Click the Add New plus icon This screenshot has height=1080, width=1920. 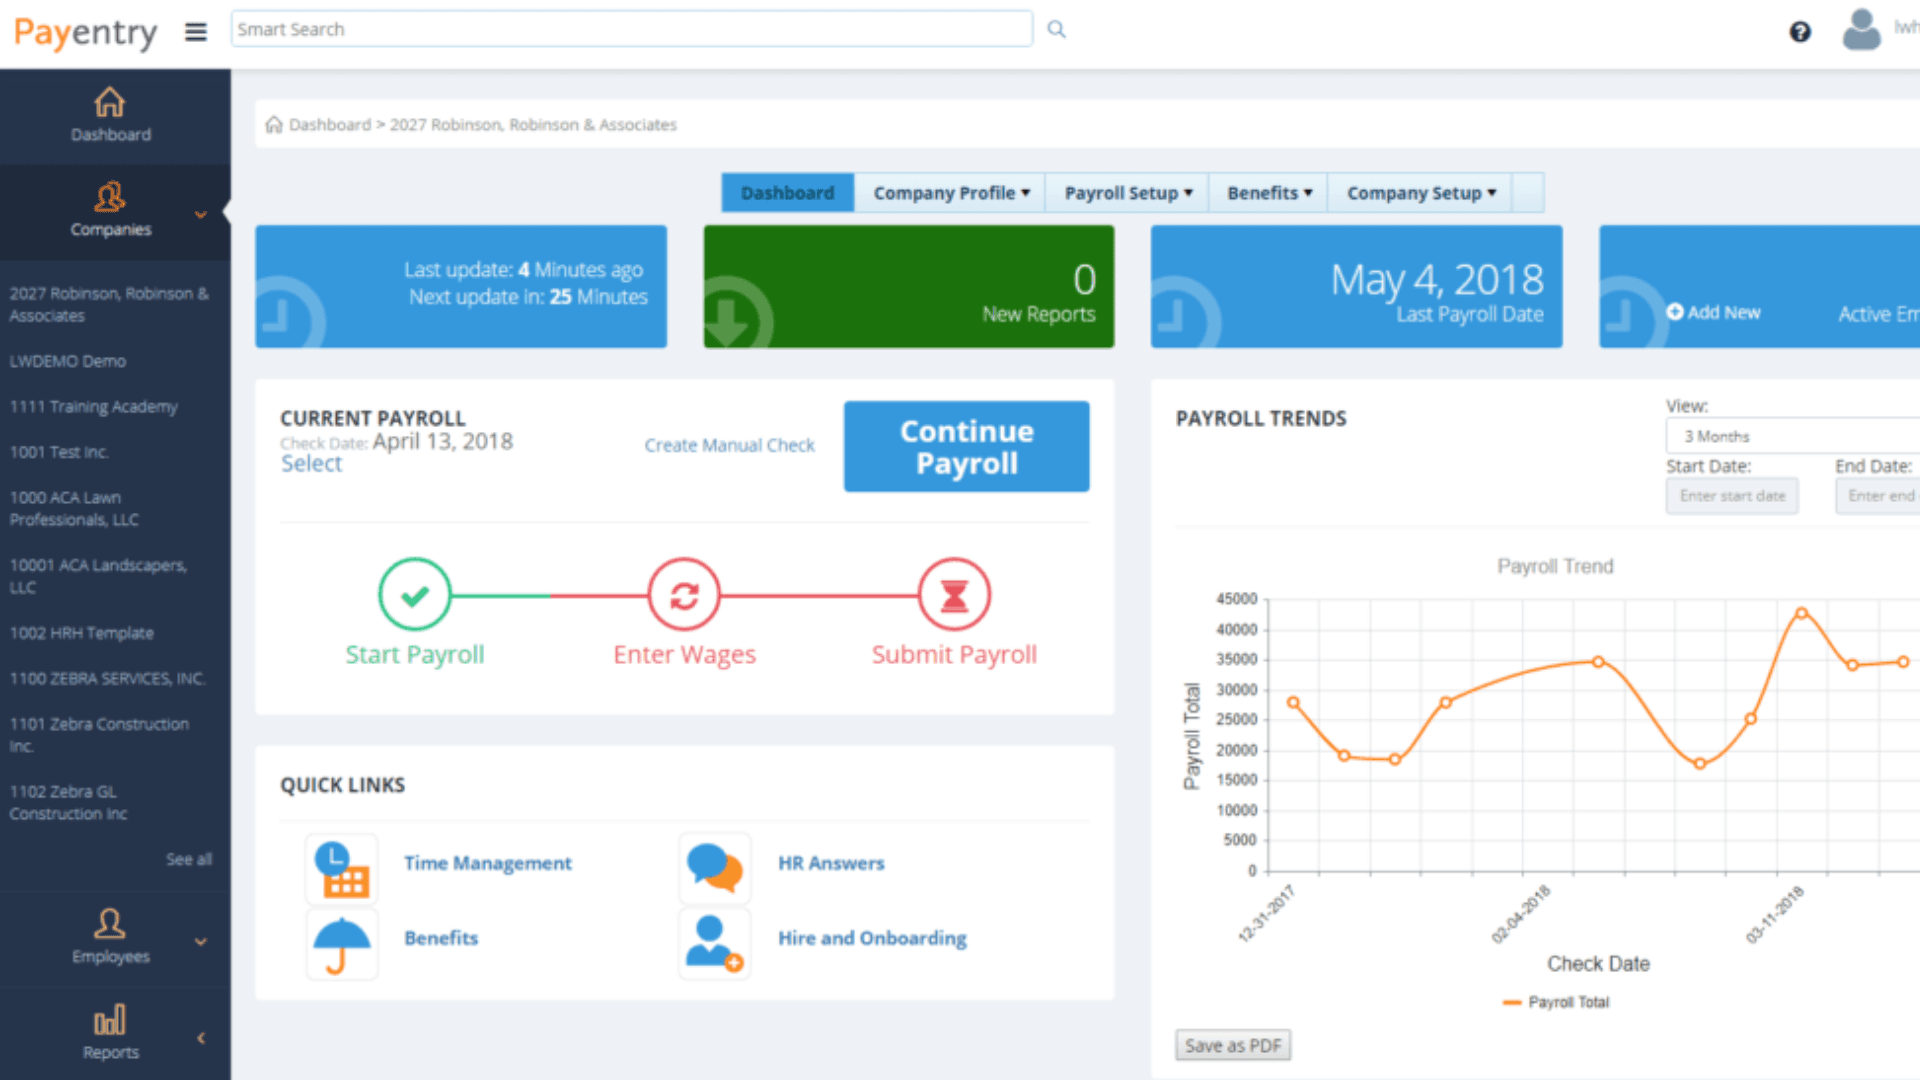click(1674, 312)
